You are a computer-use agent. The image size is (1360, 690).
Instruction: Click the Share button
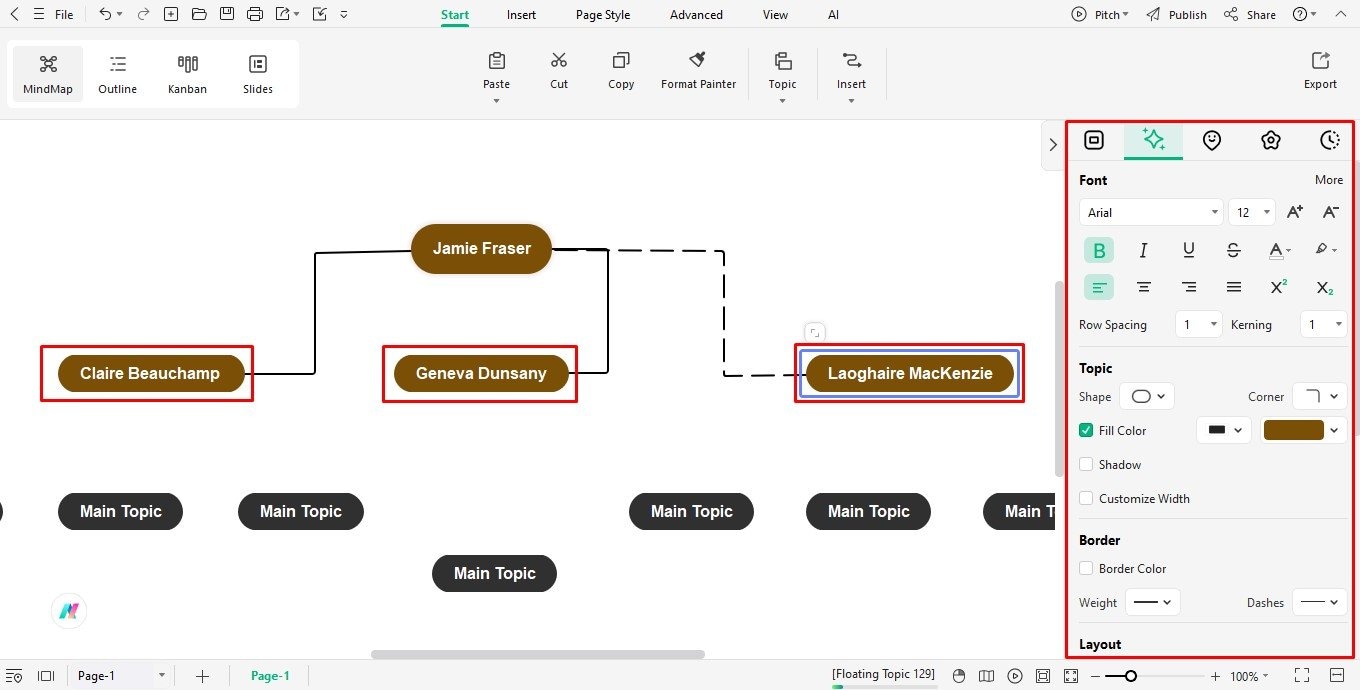coord(1250,15)
